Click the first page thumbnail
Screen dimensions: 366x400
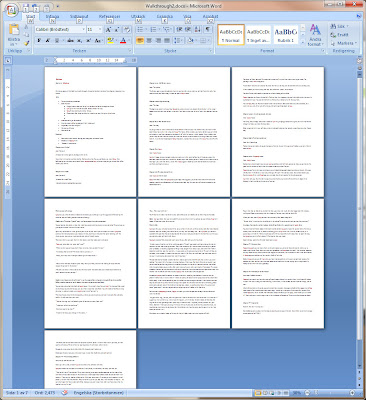90,132
